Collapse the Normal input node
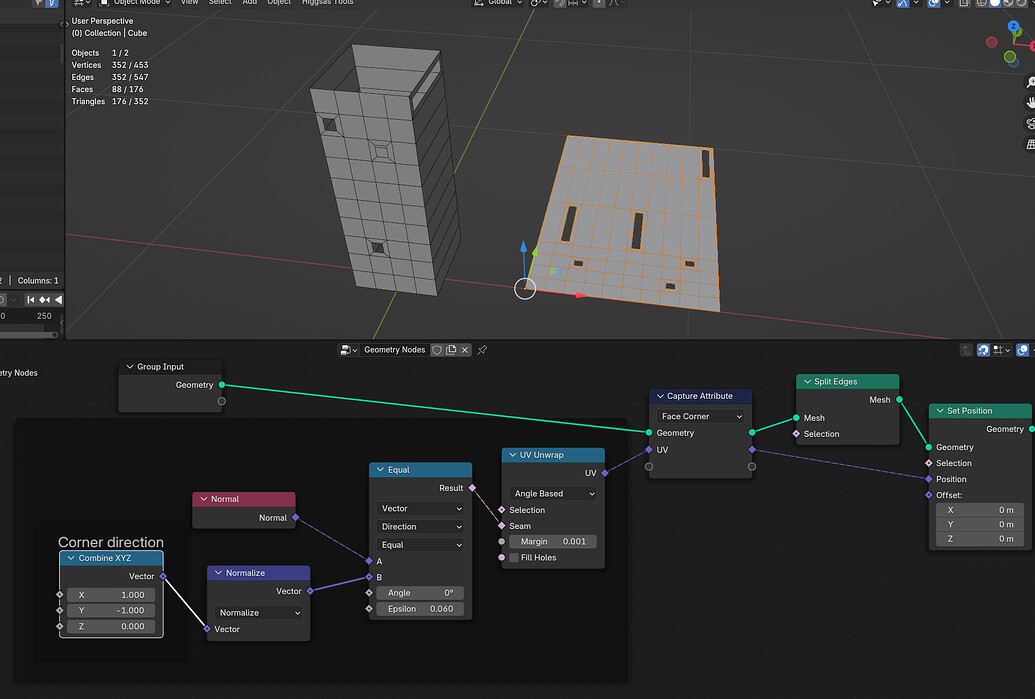The width and height of the screenshot is (1035, 699). pyautogui.click(x=203, y=499)
